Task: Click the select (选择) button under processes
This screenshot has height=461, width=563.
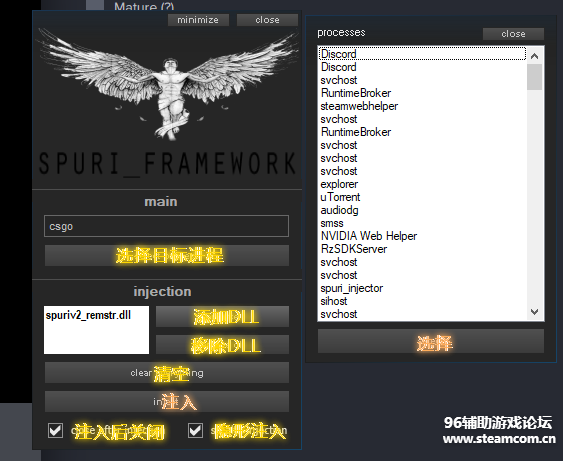Action: pyautogui.click(x=431, y=341)
